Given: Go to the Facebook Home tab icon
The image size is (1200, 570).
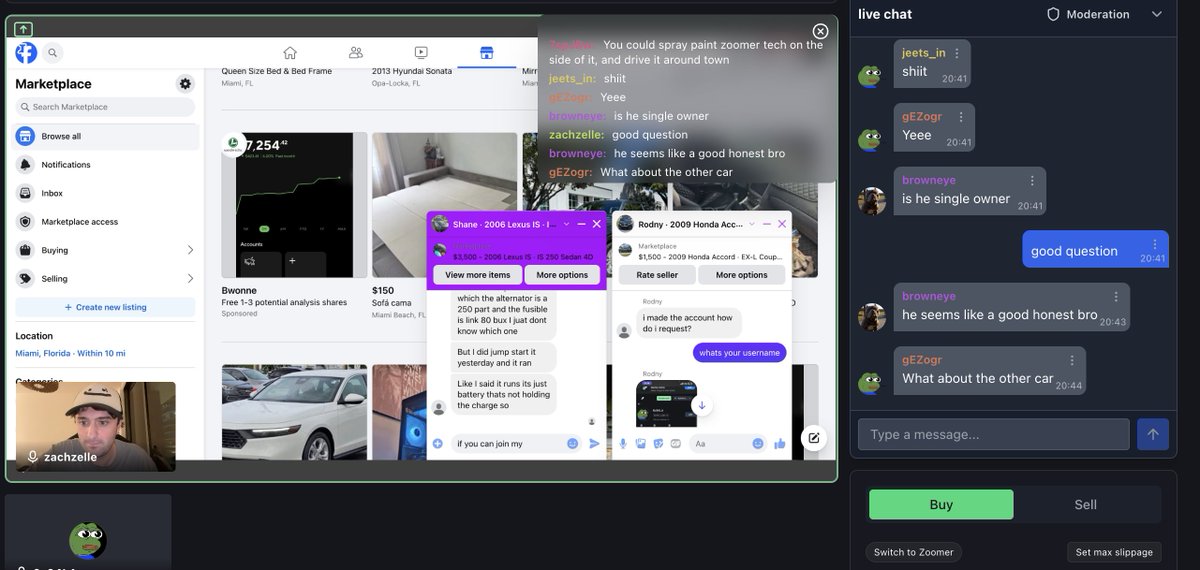Looking at the screenshot, I should click(290, 53).
